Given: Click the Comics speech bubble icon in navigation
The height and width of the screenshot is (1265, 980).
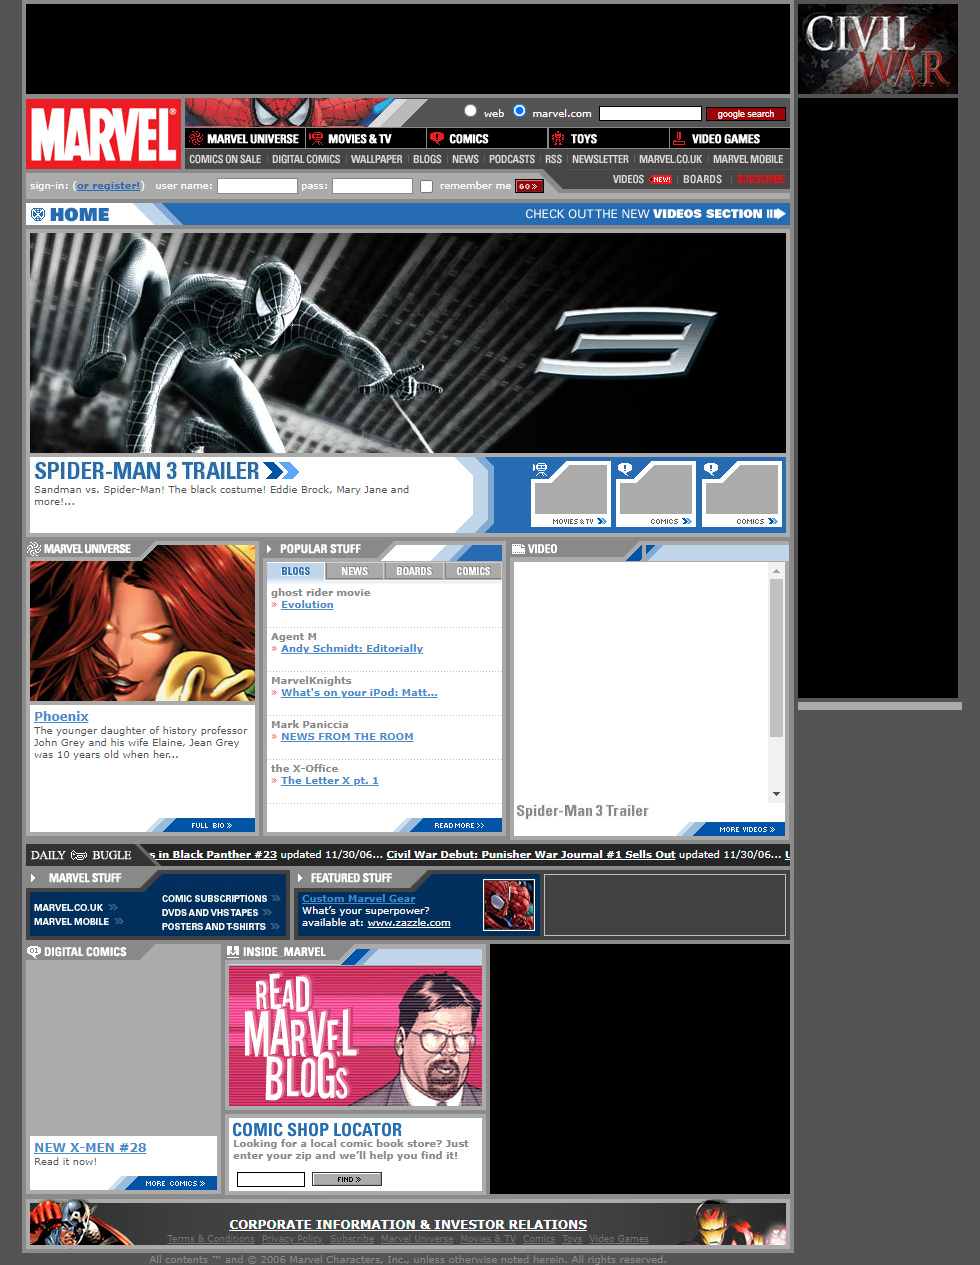Looking at the screenshot, I should (x=437, y=139).
